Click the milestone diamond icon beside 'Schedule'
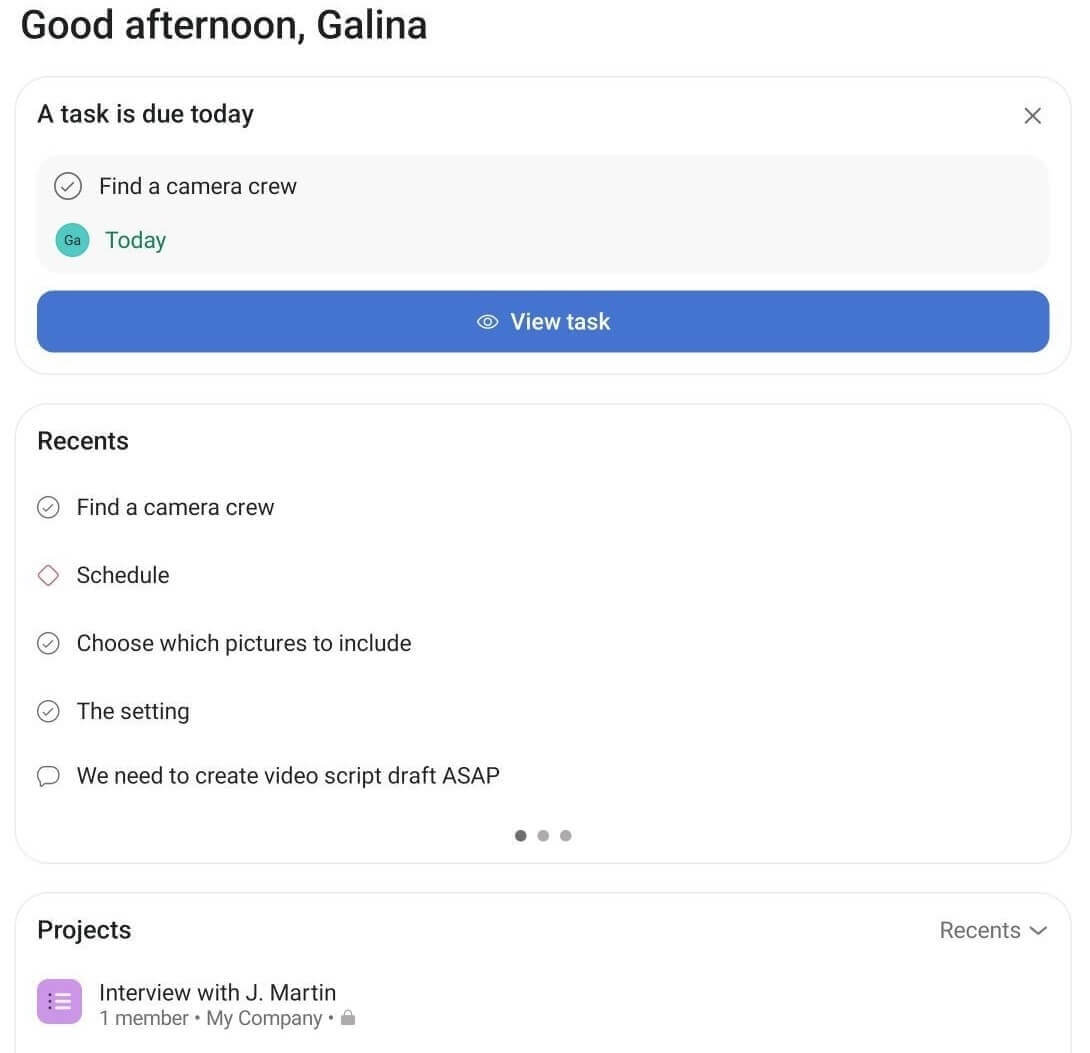 click(48, 575)
